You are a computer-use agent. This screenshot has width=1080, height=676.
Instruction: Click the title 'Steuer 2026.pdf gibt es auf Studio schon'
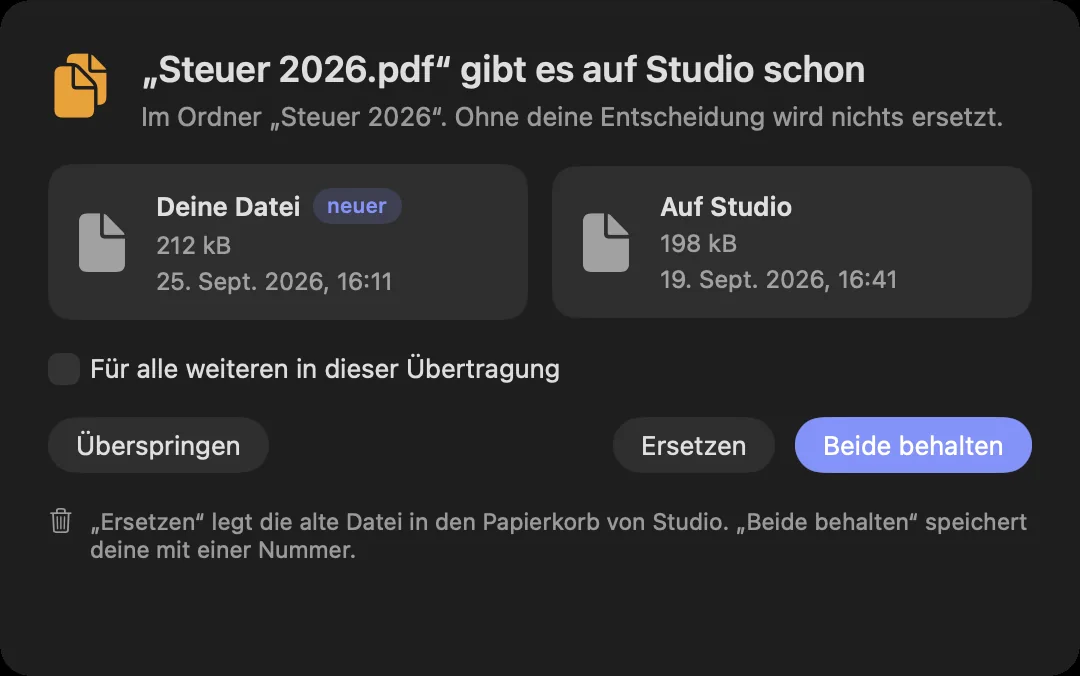point(503,70)
